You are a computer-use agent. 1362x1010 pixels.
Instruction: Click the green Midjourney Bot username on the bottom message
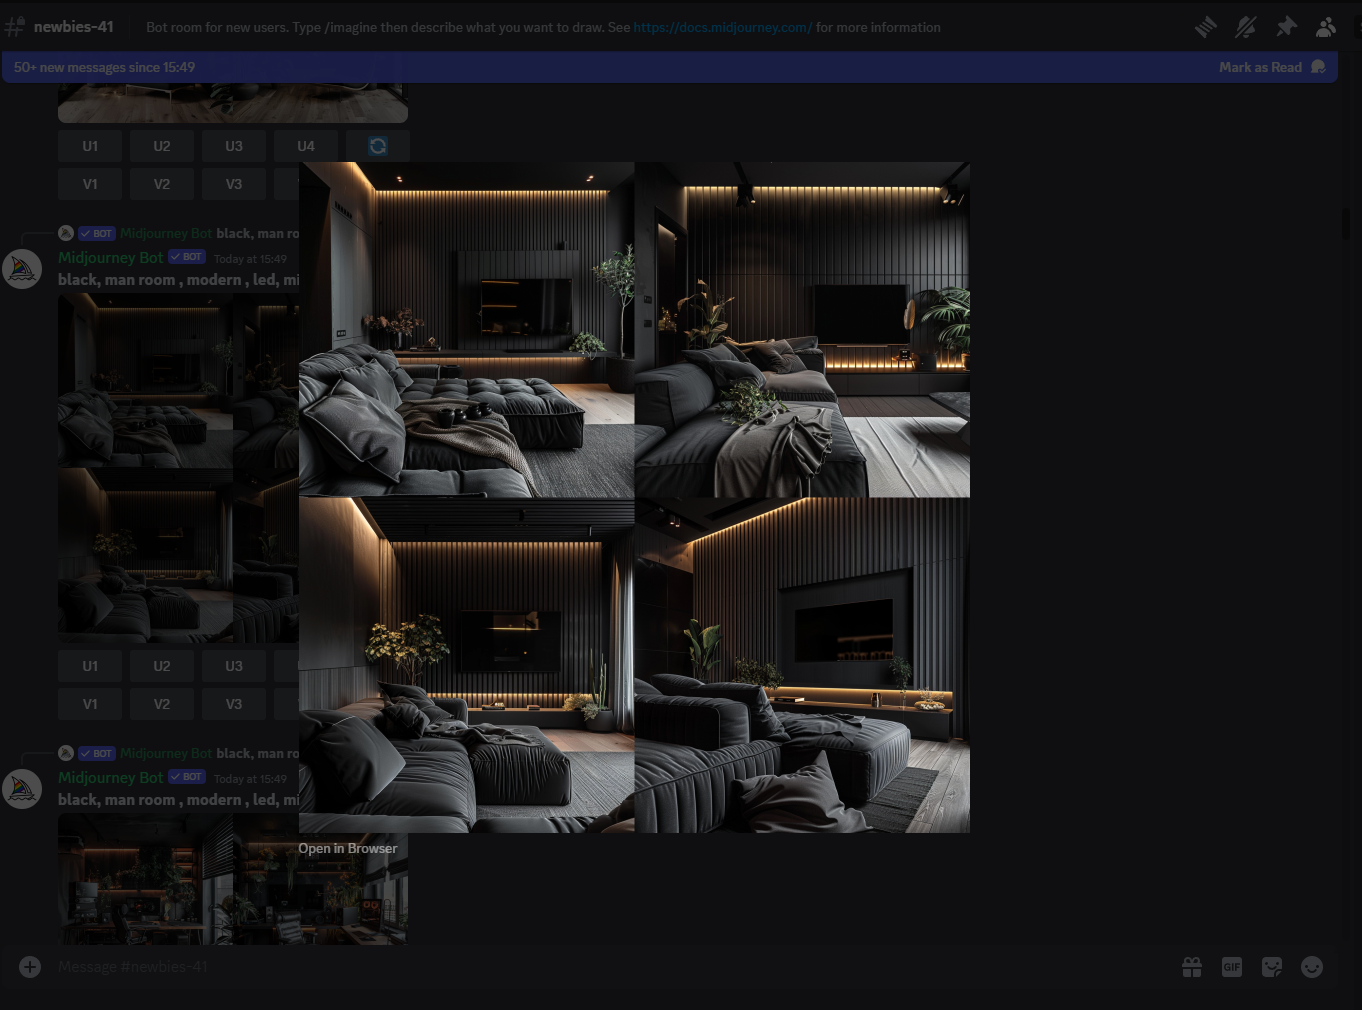110,777
